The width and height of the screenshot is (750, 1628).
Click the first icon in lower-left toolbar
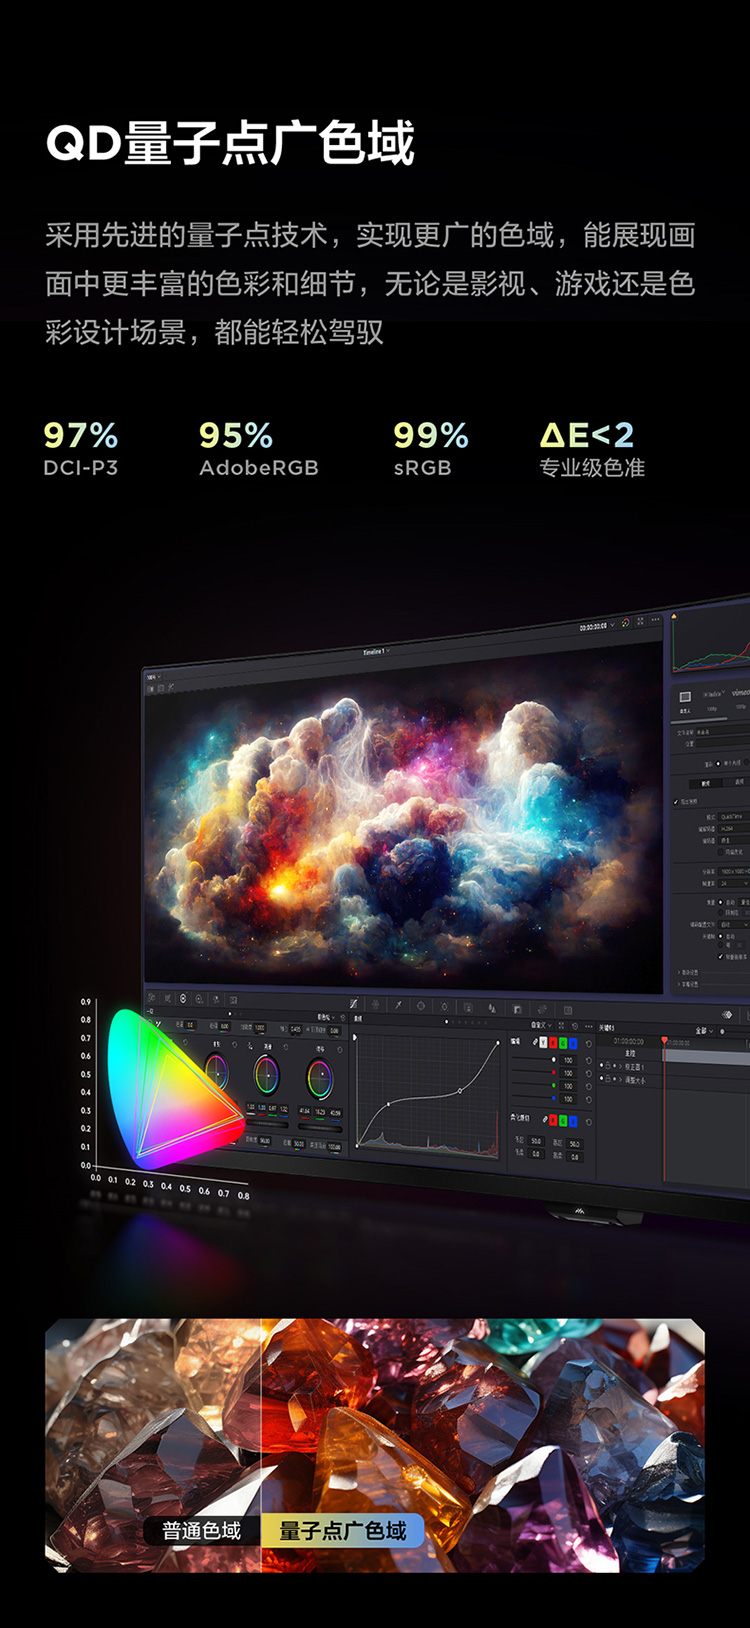[x=151, y=998]
